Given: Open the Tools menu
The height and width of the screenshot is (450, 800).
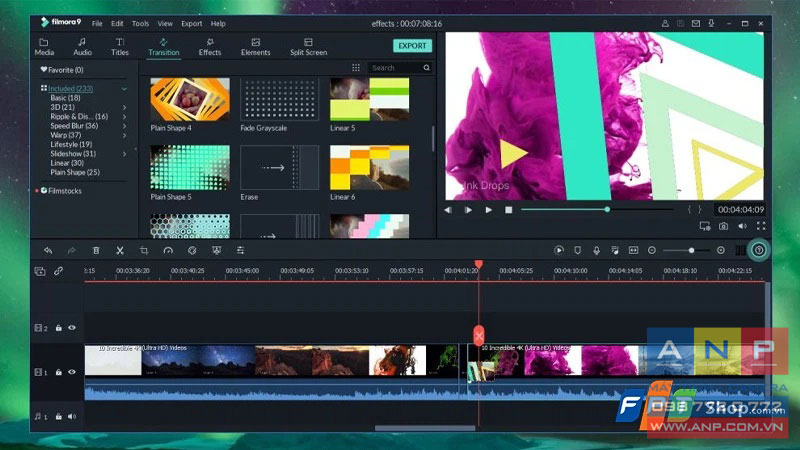Looking at the screenshot, I should (140, 23).
